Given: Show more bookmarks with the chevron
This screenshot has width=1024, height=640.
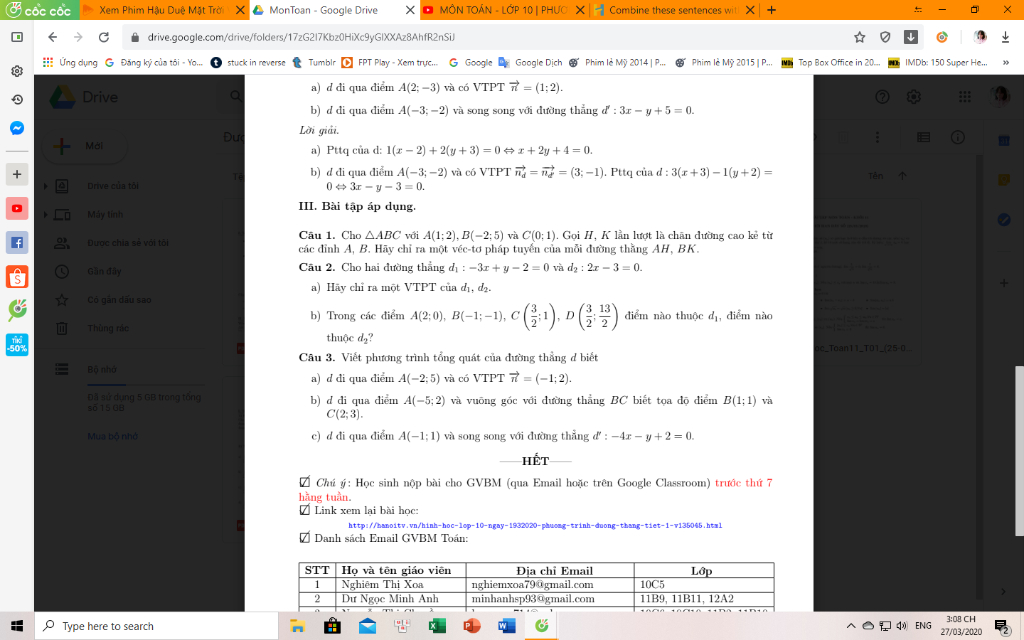Looking at the screenshot, I should click(1006, 63).
